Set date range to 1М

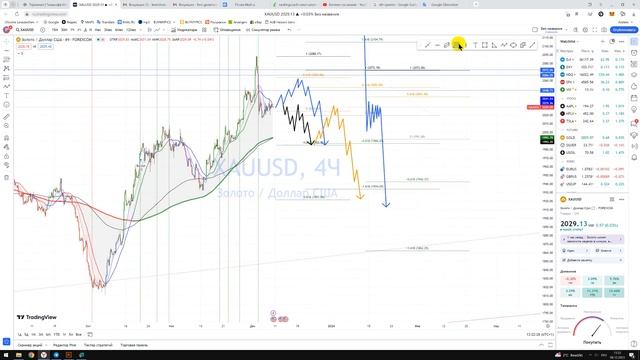[33, 335]
